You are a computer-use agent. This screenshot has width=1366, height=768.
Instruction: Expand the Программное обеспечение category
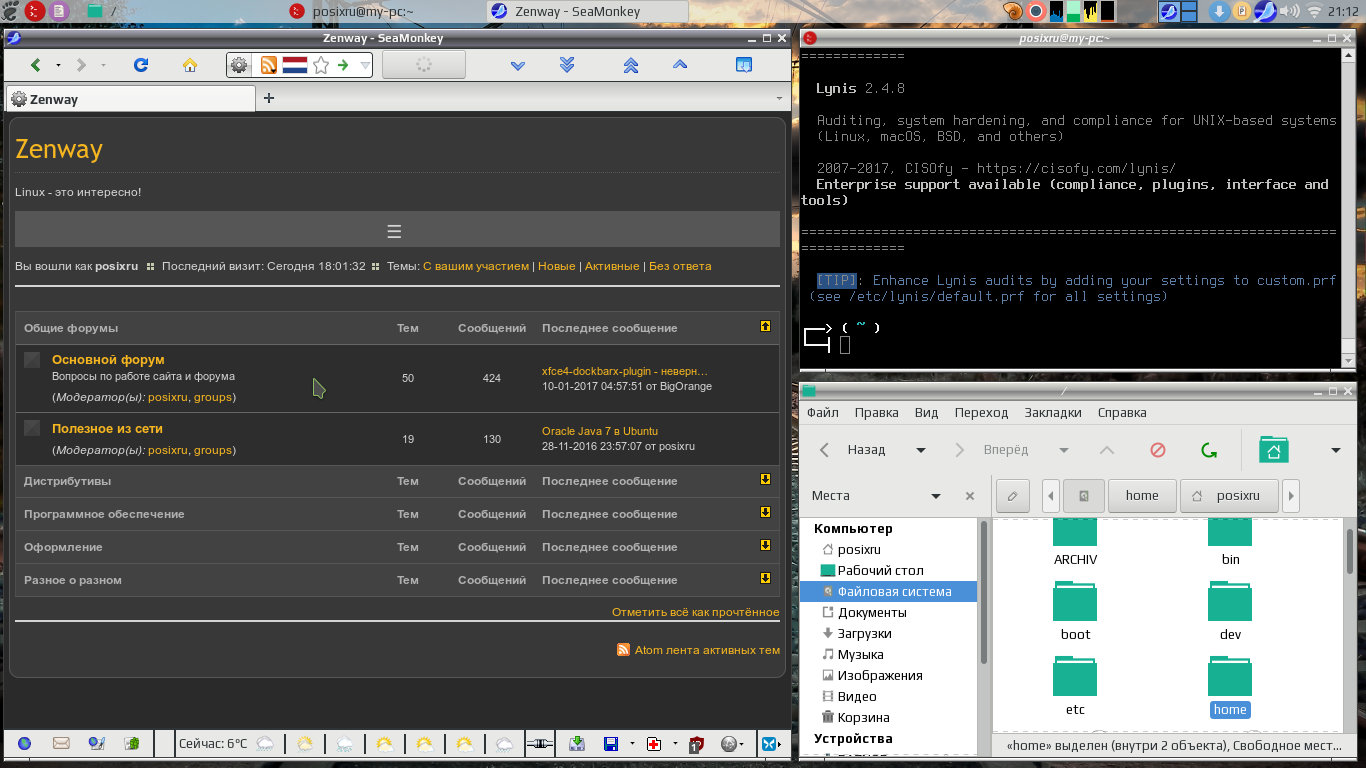click(x=766, y=512)
